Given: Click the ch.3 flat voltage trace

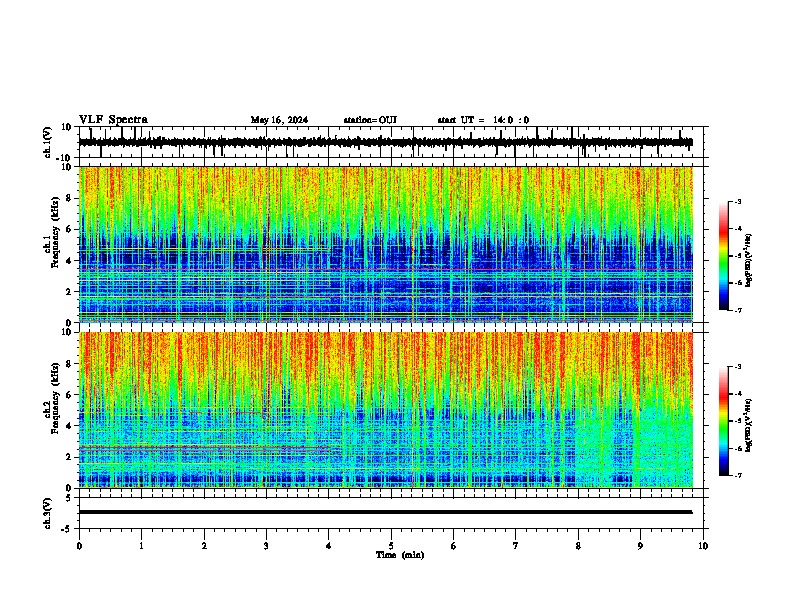Looking at the screenshot, I should coord(385,512).
